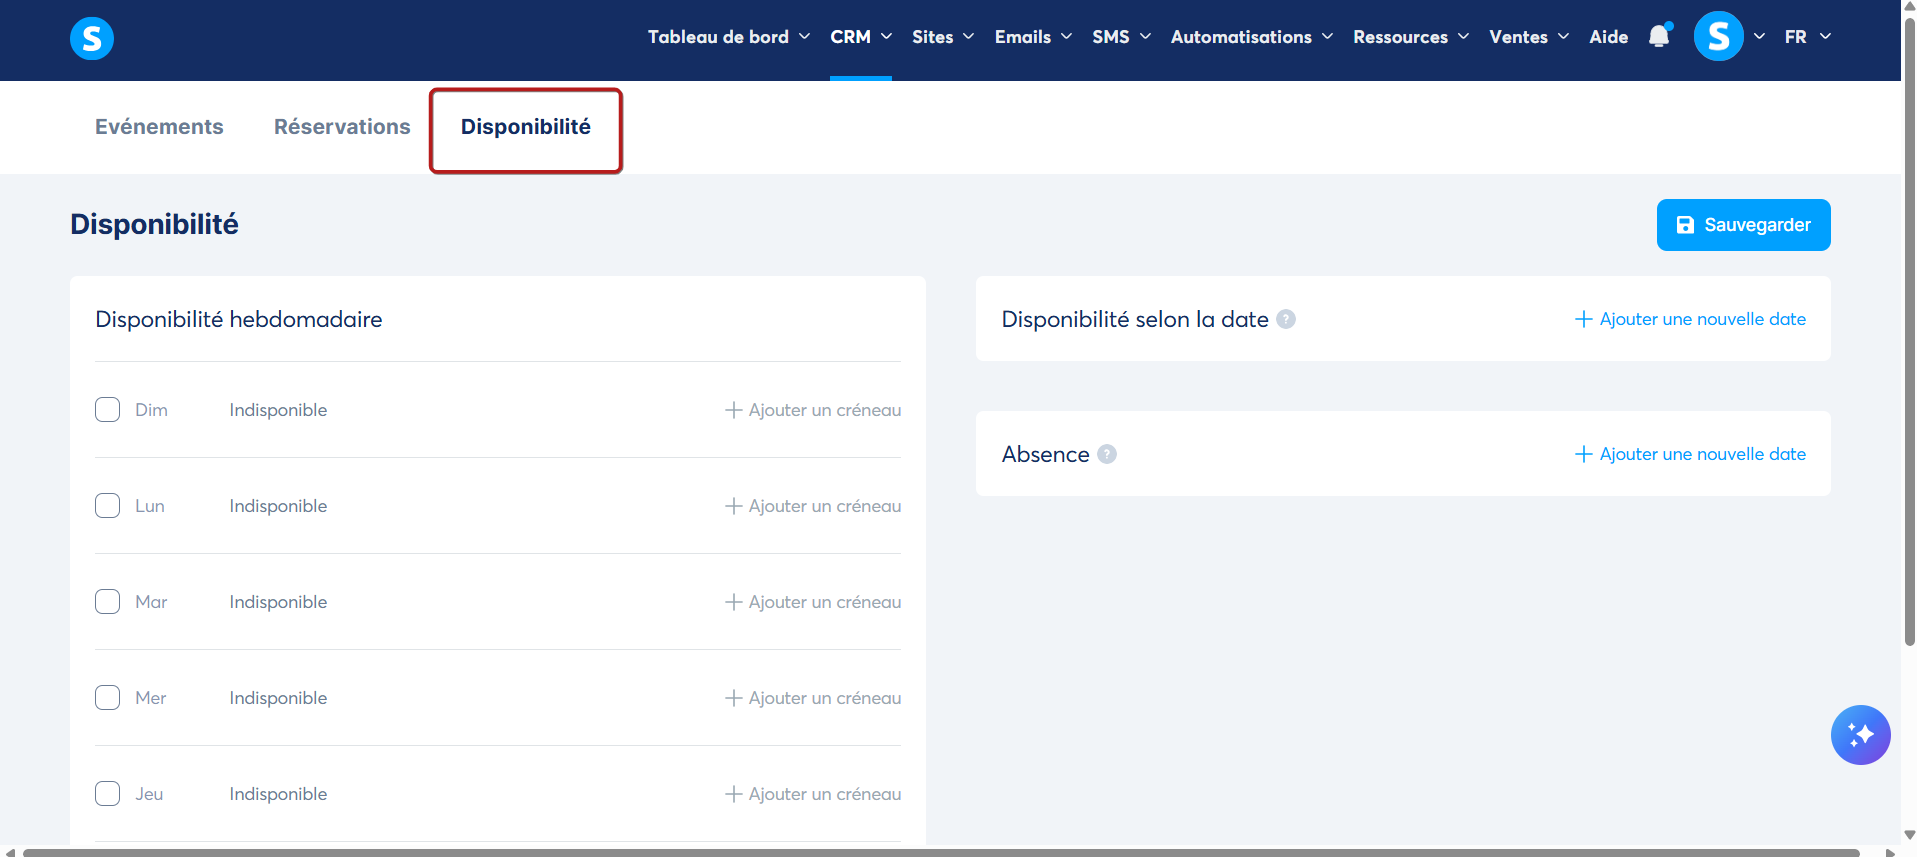Viewport: 1917px width, 857px height.
Task: Add new date under Disponibilité selon la date
Action: (x=1690, y=319)
